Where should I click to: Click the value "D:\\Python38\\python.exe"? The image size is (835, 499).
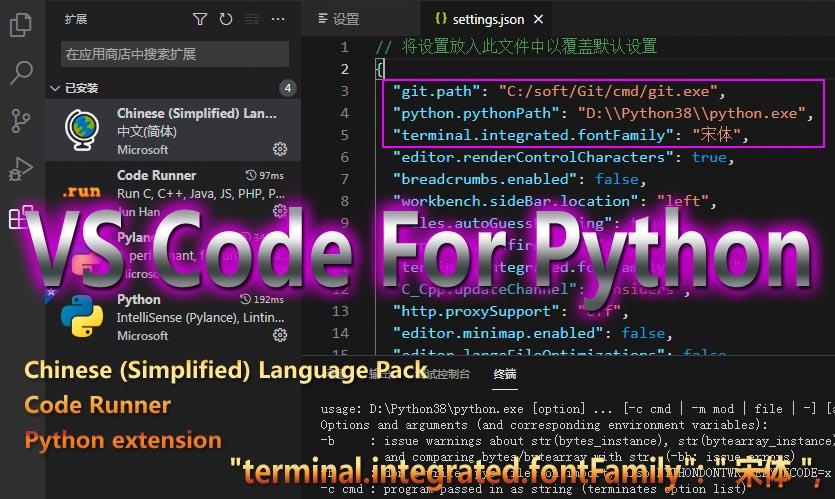point(692,113)
